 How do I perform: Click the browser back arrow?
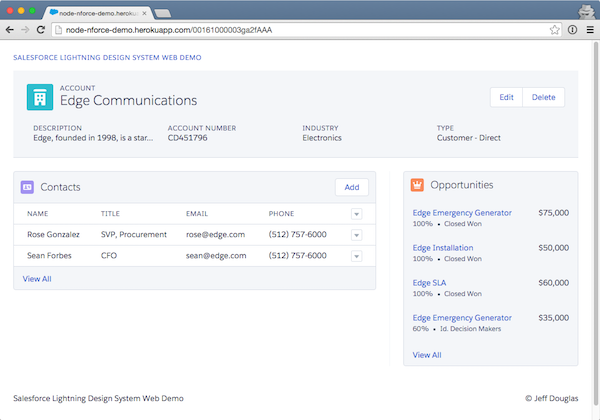tap(10, 30)
